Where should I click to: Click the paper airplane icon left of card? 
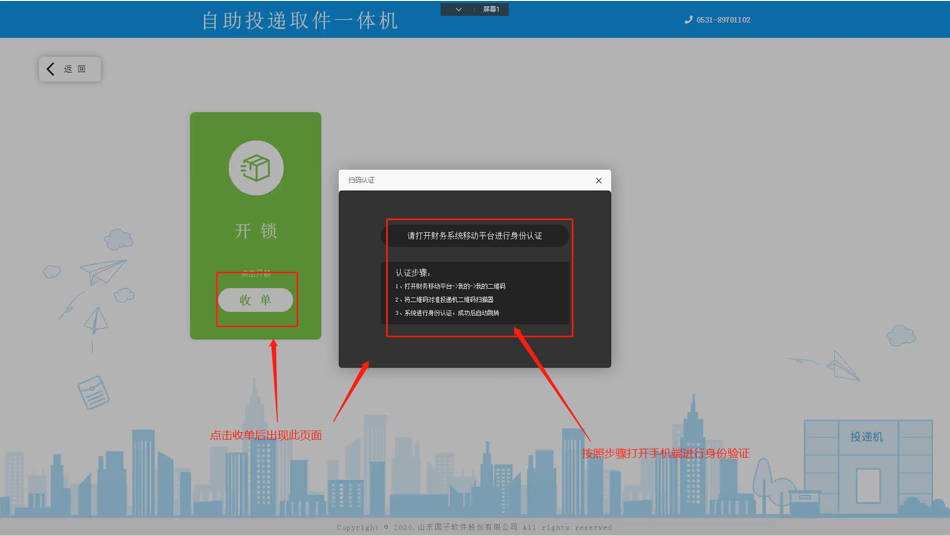(103, 271)
